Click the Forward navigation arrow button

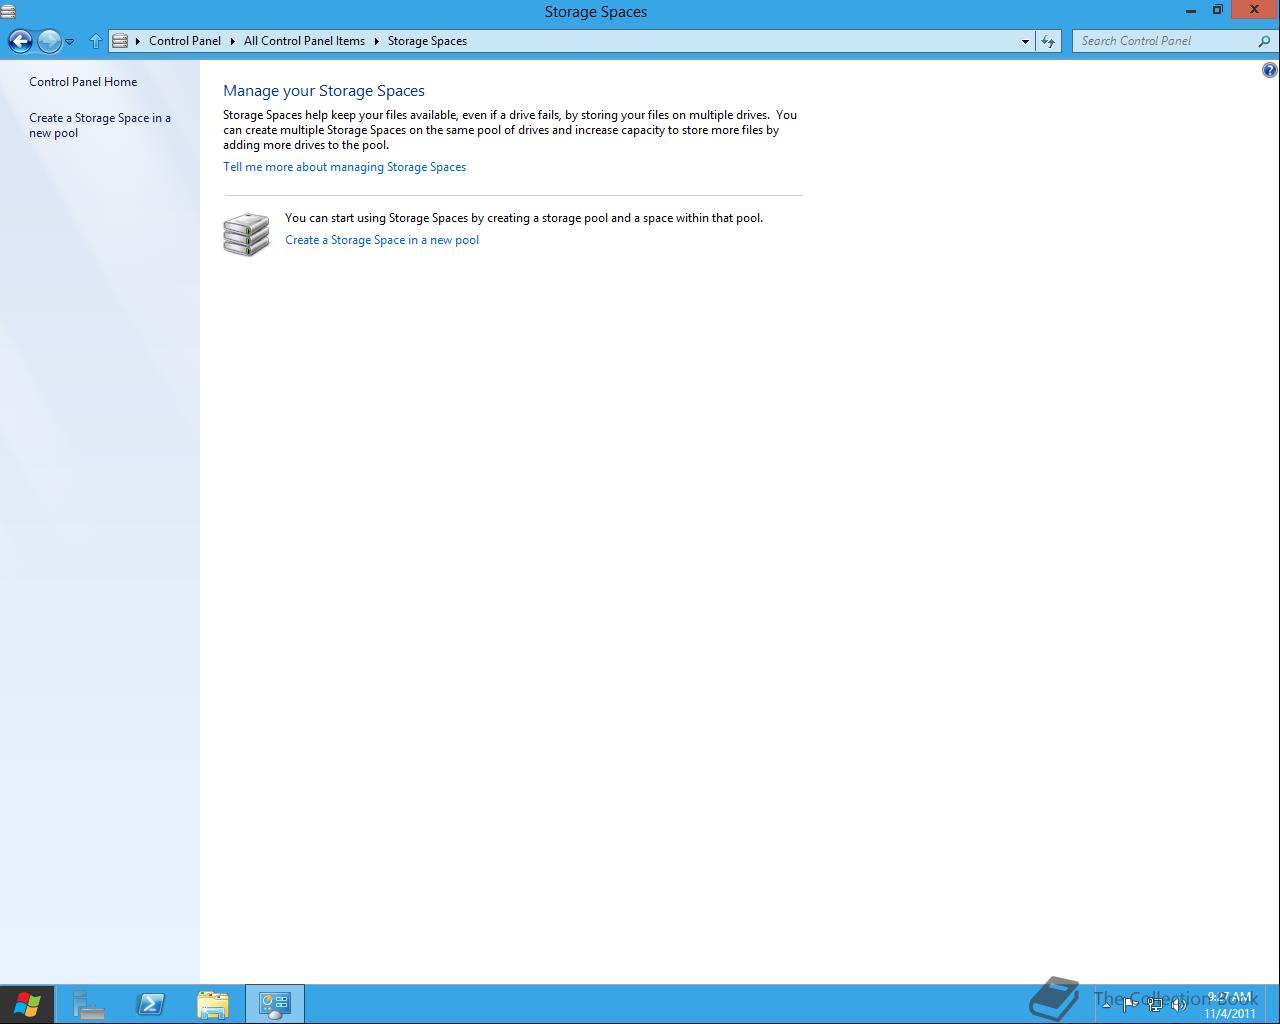(49, 41)
